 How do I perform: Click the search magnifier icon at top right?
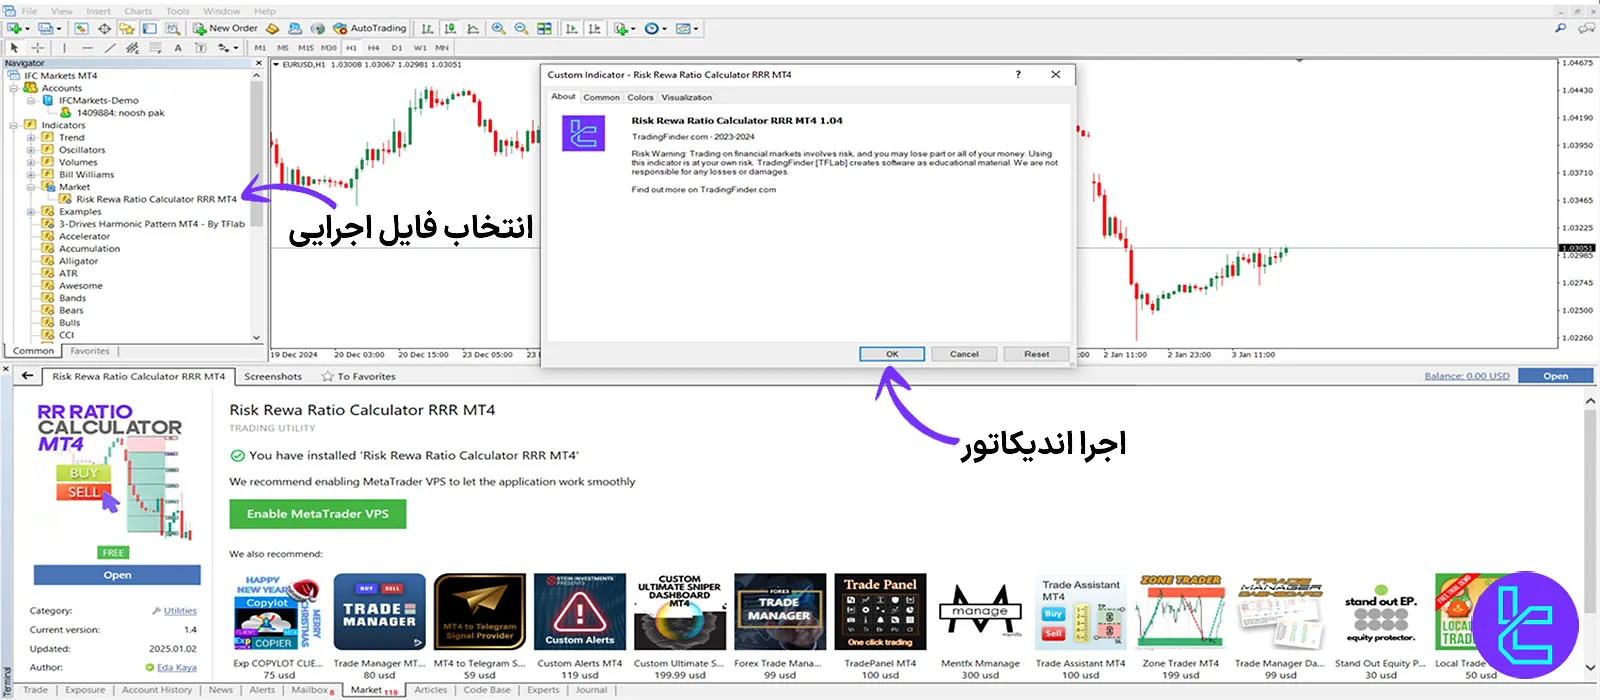tap(1561, 28)
